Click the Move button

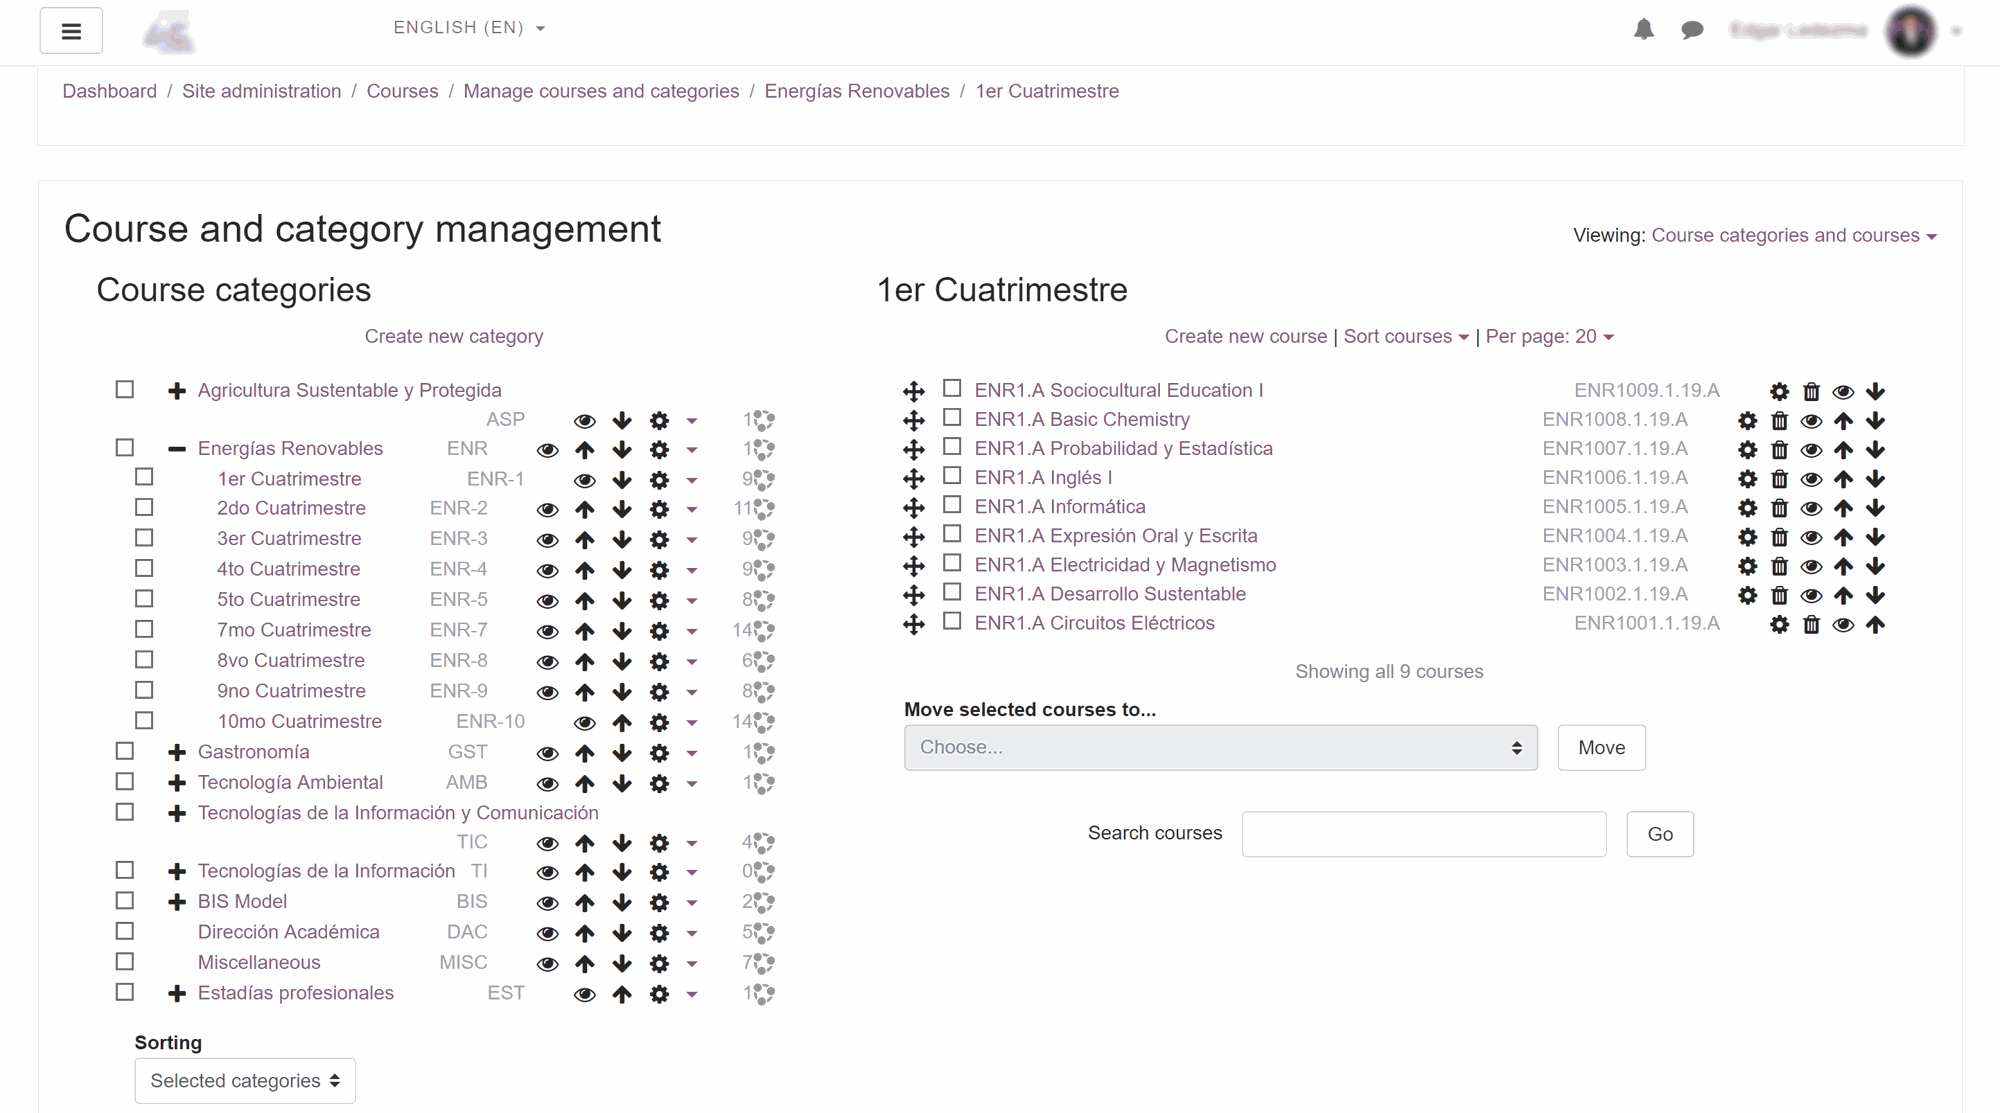(x=1601, y=748)
